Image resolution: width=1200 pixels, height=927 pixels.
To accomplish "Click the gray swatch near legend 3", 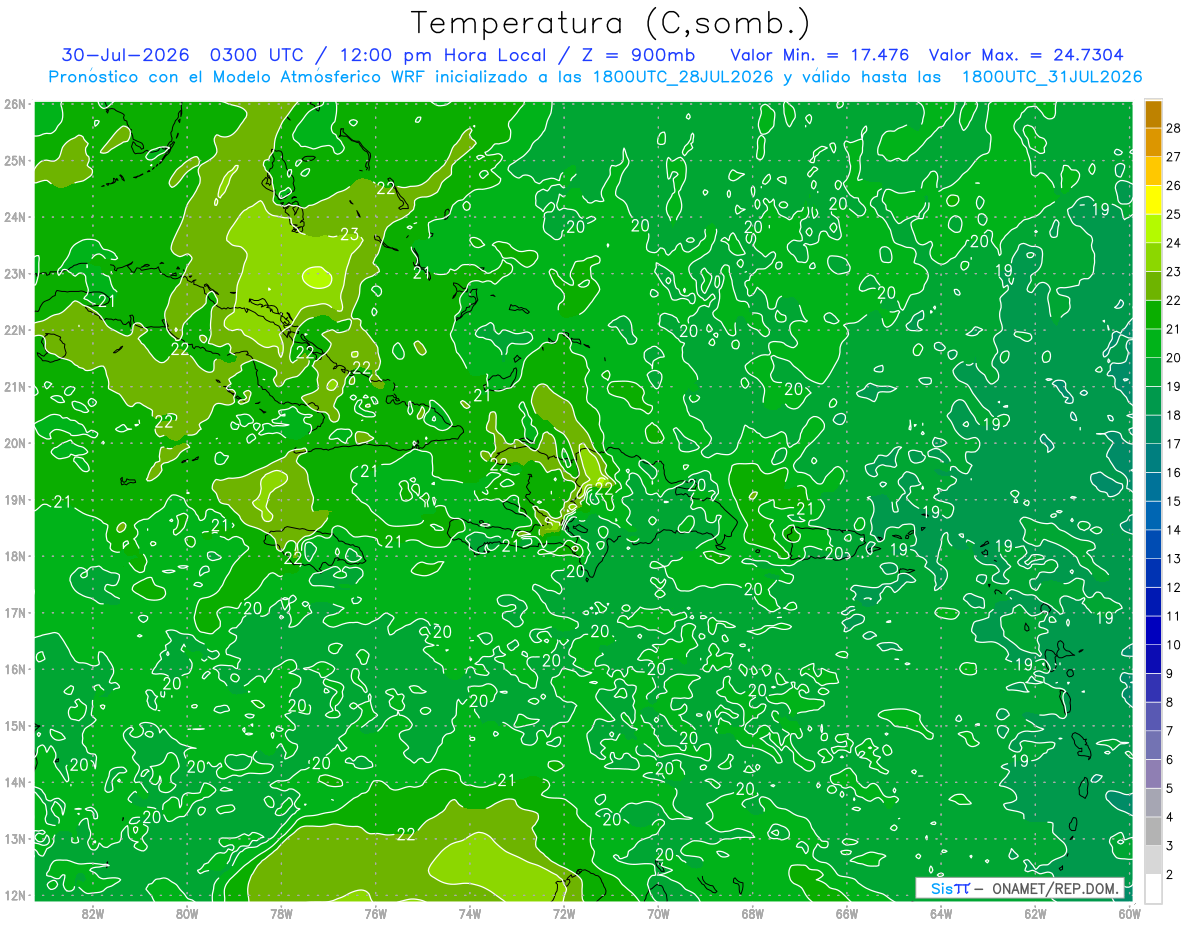I will pyautogui.click(x=1153, y=831).
